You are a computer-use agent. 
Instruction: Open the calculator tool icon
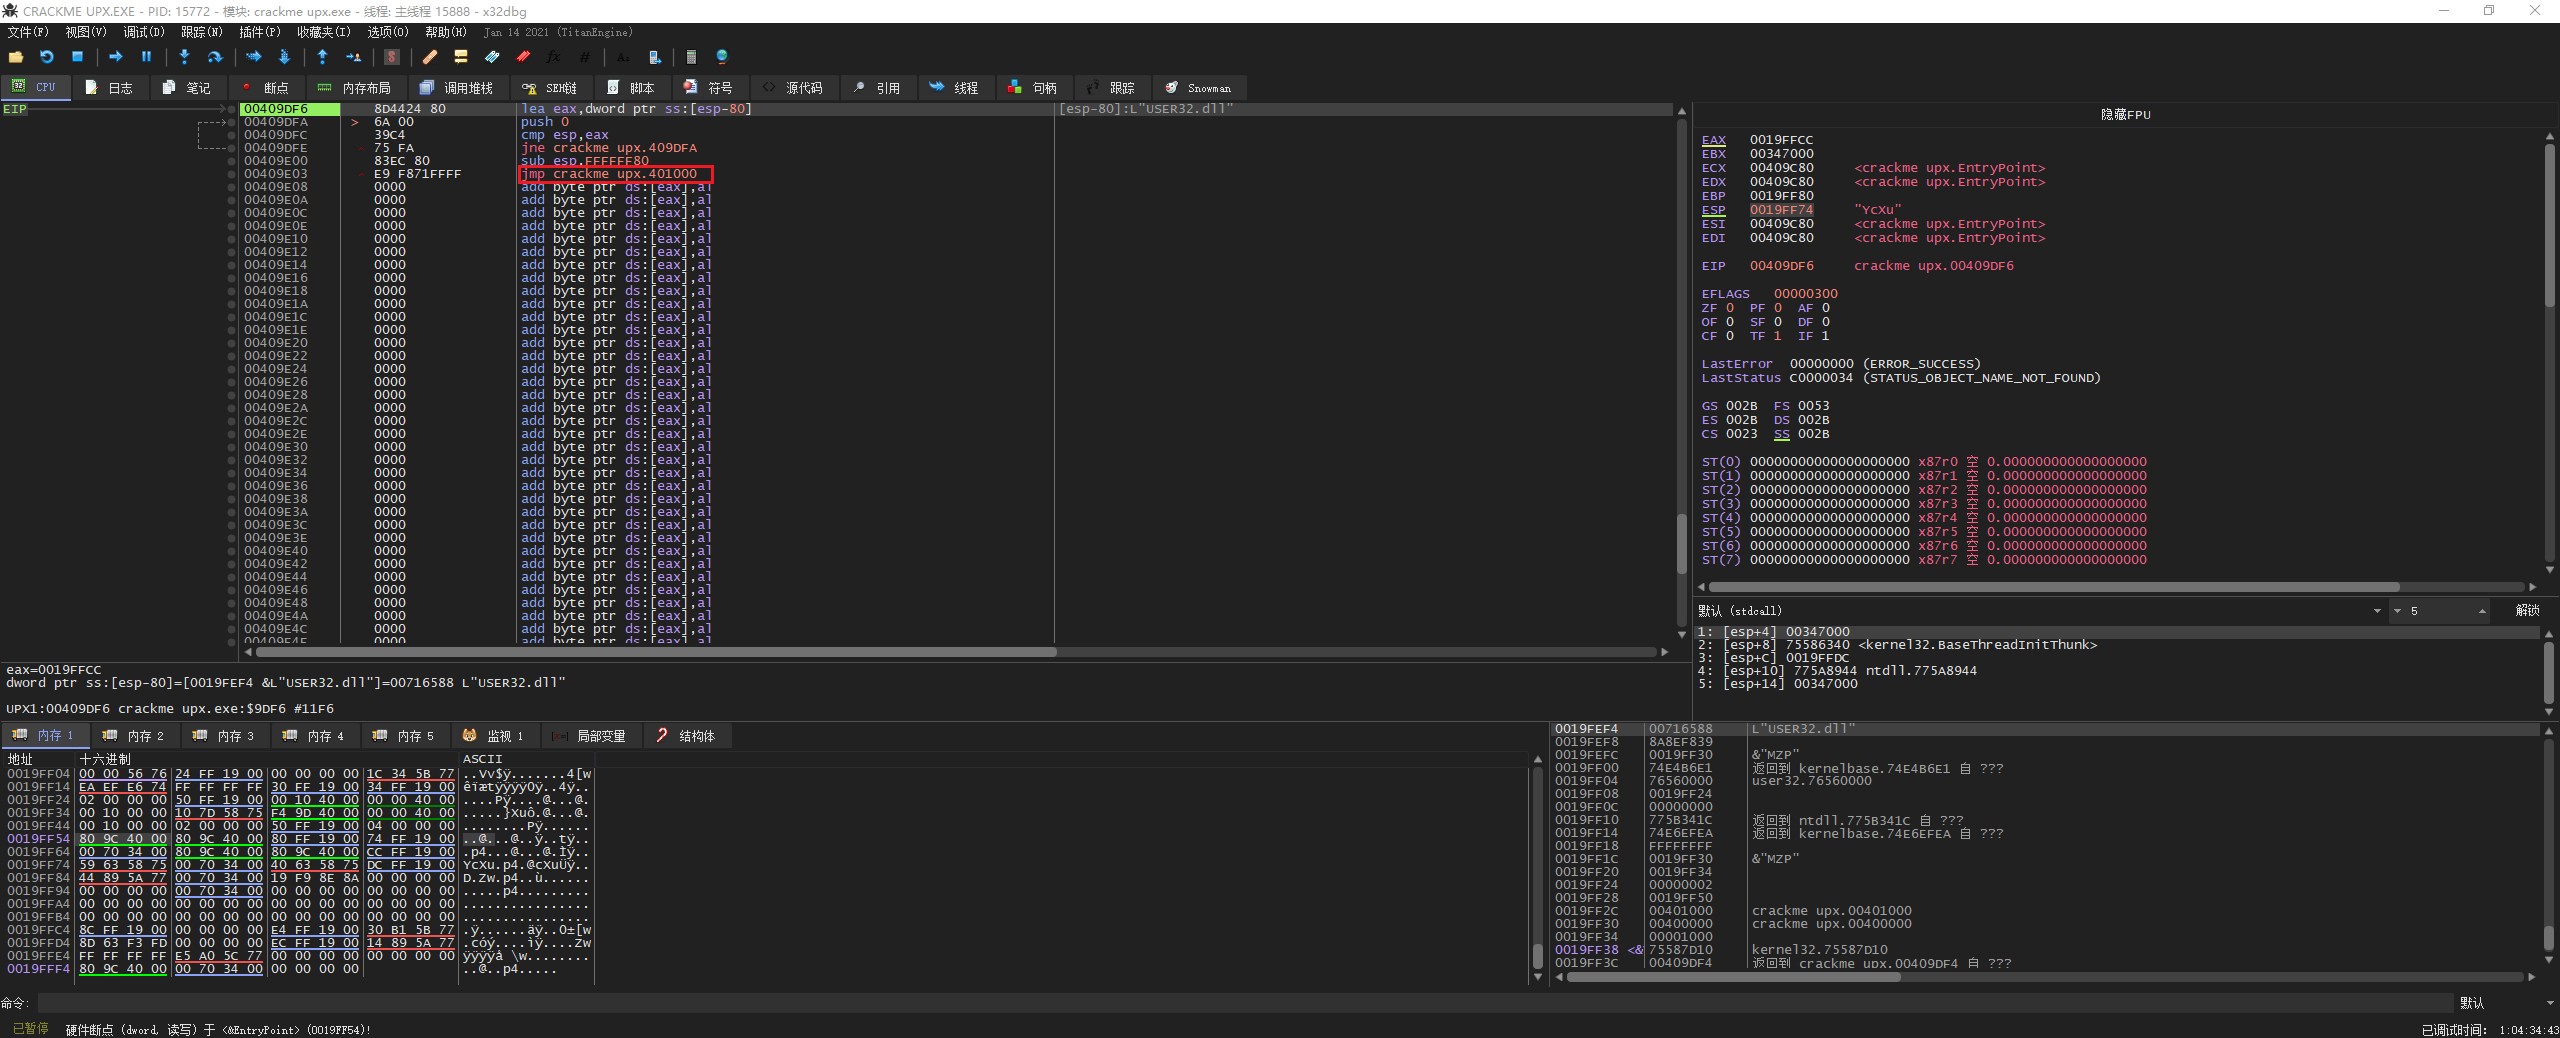(691, 57)
